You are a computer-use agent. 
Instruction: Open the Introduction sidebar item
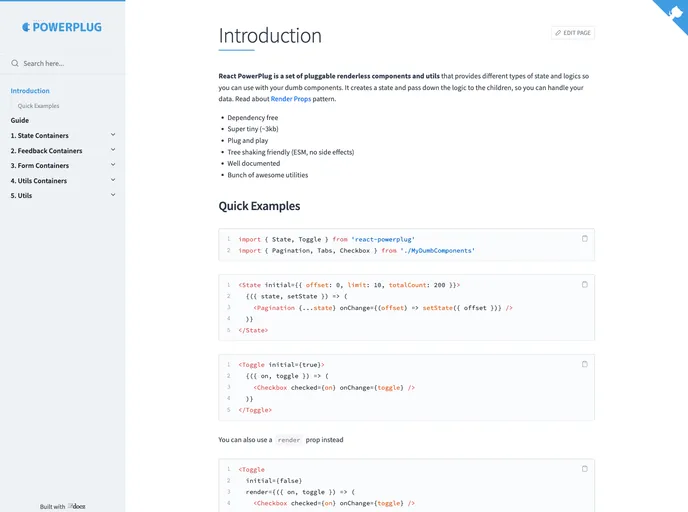point(30,91)
